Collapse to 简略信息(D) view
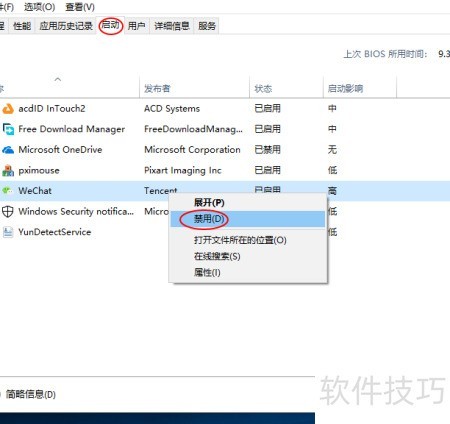 coord(31,394)
